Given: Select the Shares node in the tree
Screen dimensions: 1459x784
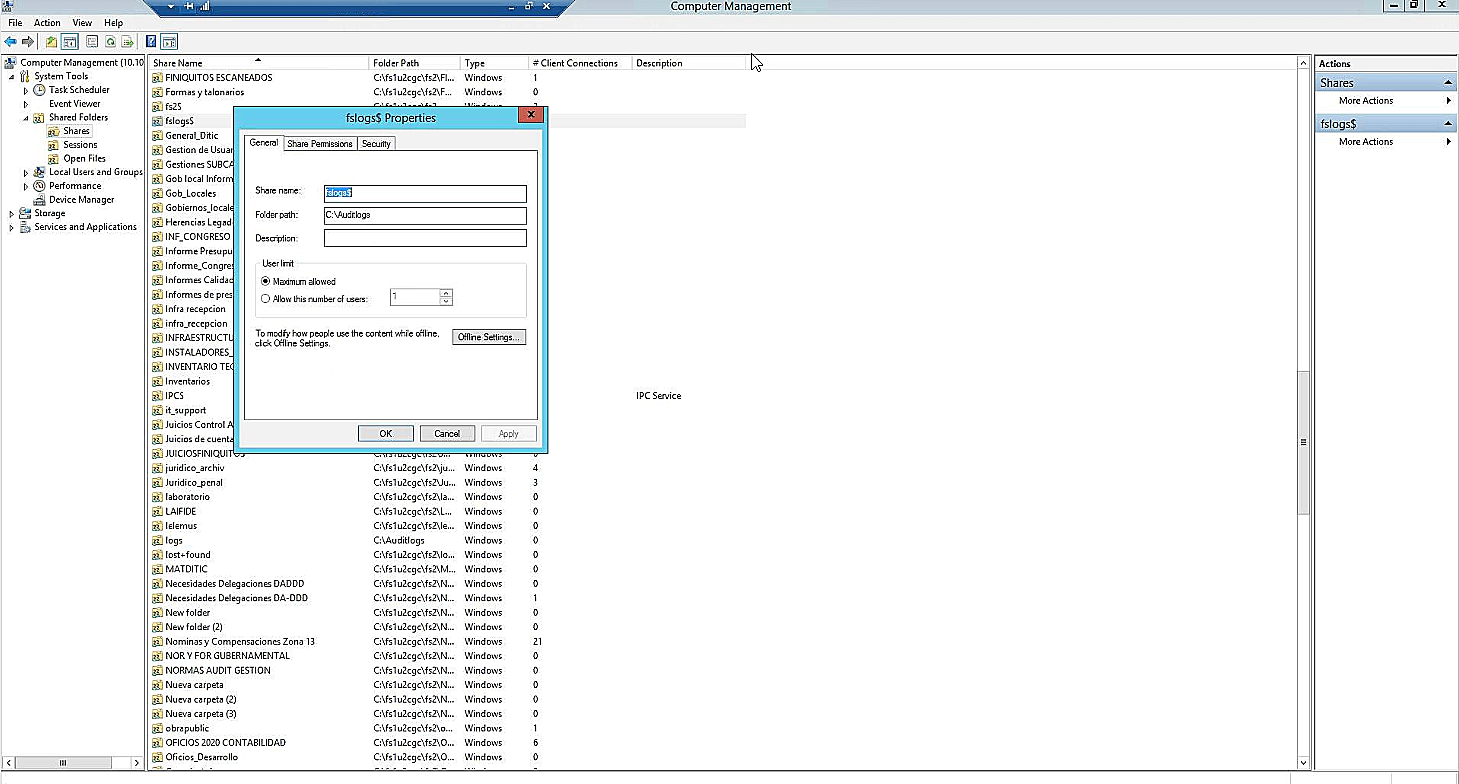Looking at the screenshot, I should click(76, 131).
